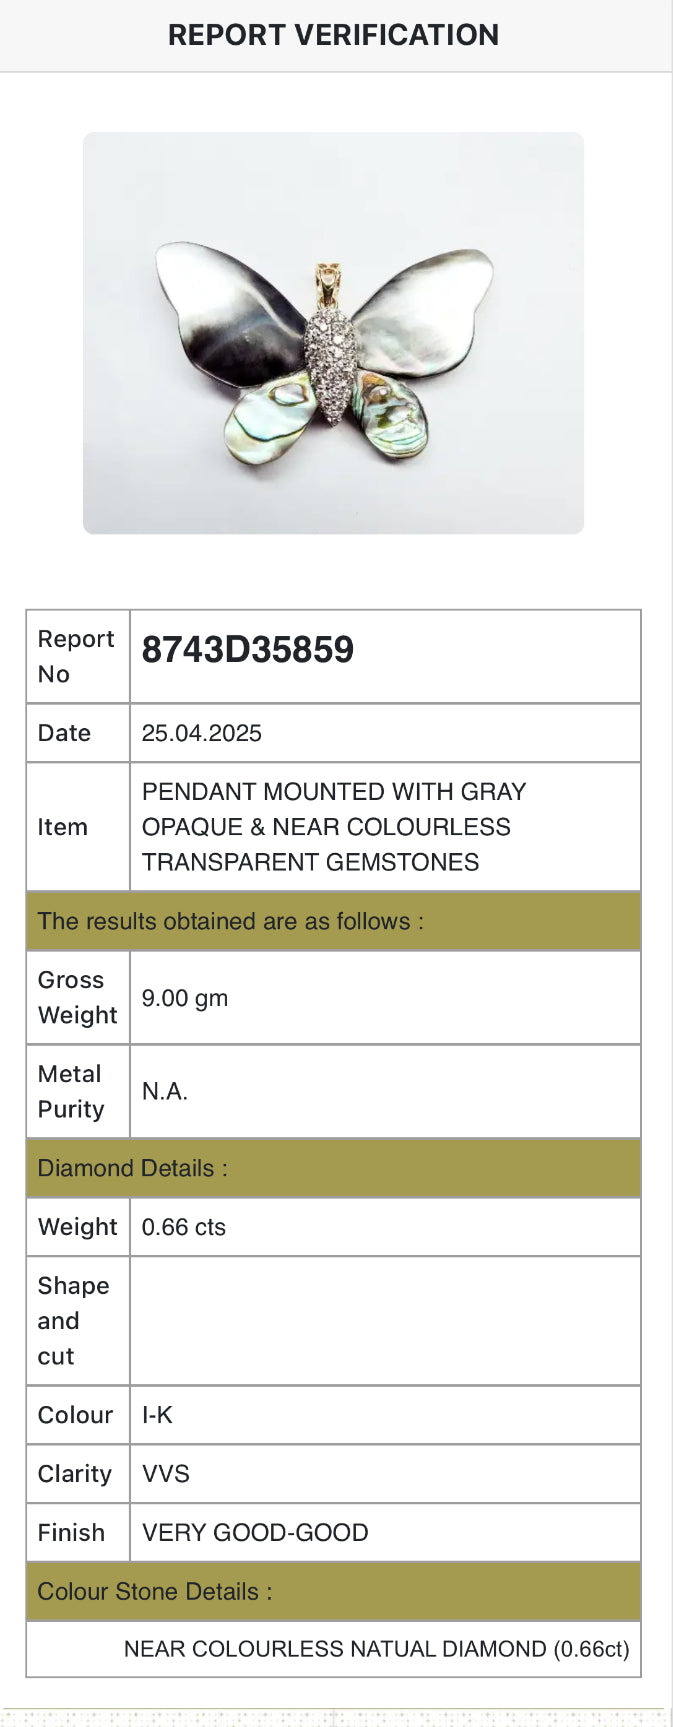This screenshot has width=673, height=1727.
Task: Click the butterfly pendant photo
Action: pyautogui.click(x=333, y=333)
